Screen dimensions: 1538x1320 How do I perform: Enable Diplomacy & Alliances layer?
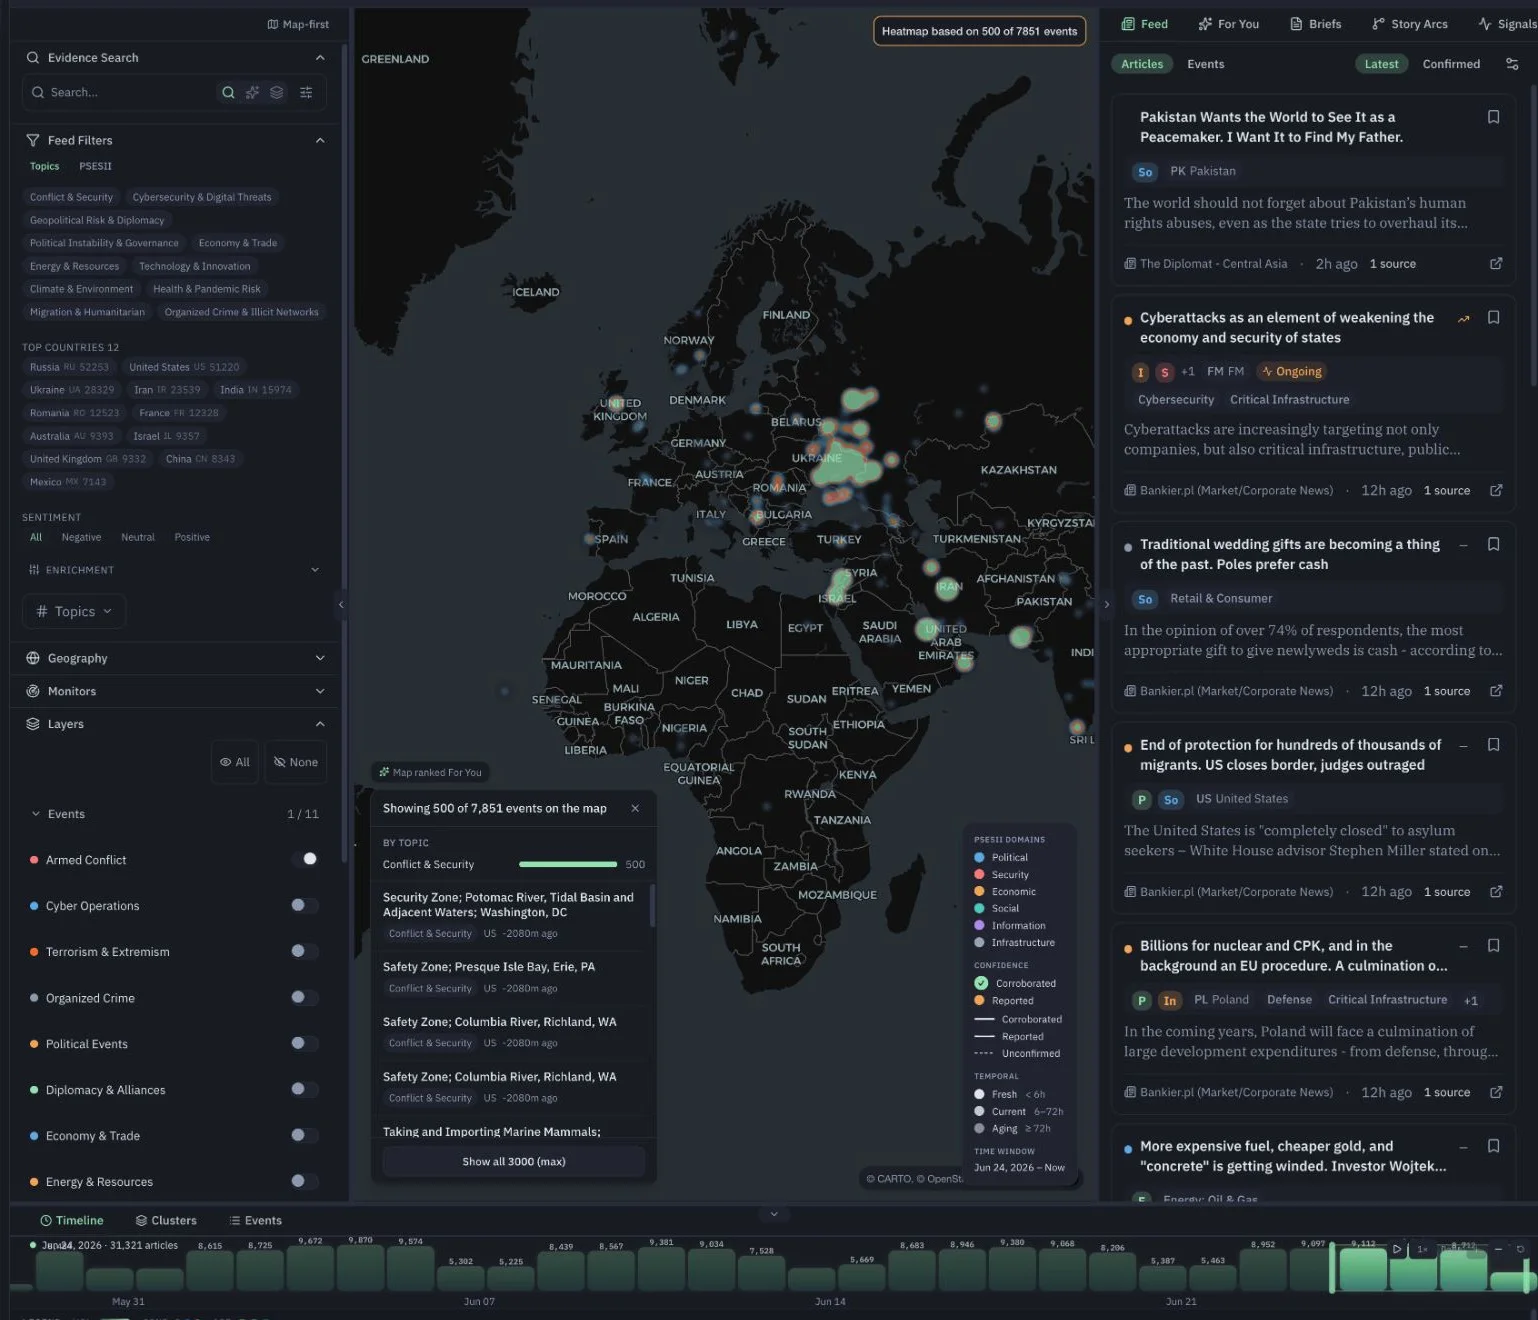point(305,1089)
